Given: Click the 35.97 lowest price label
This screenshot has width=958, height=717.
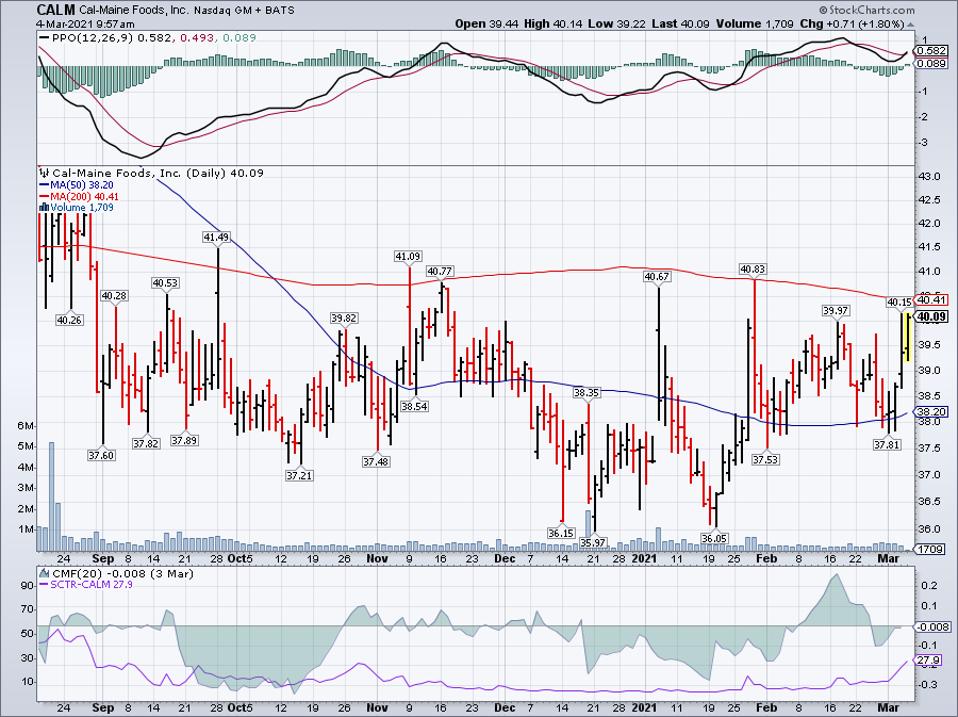Looking at the screenshot, I should [593, 542].
